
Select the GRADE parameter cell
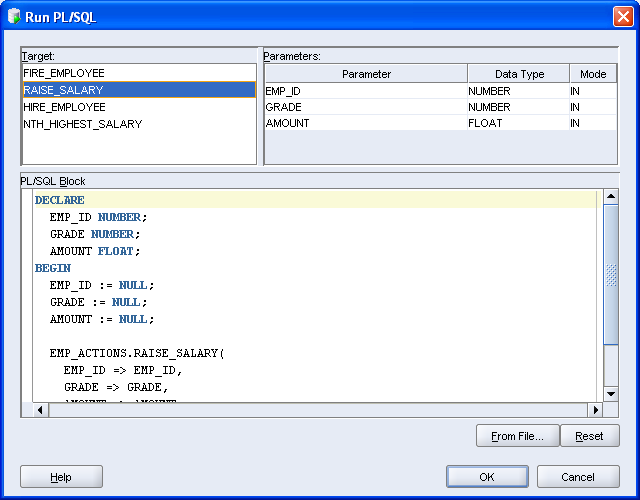click(x=366, y=107)
